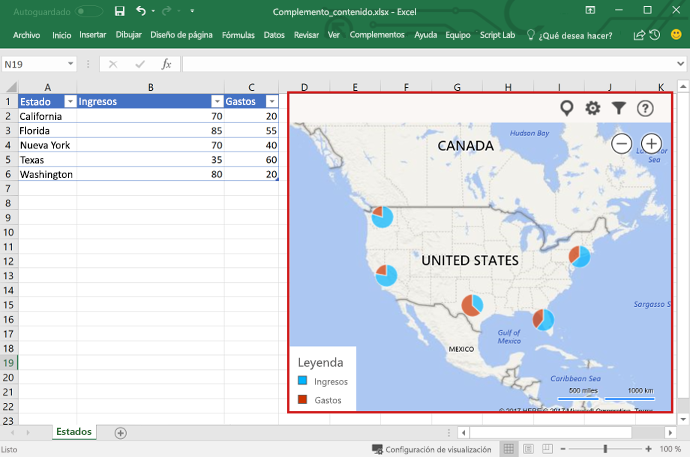This screenshot has height=457, width=690.
Task: Click the map location pin icon
Action: tap(566, 108)
